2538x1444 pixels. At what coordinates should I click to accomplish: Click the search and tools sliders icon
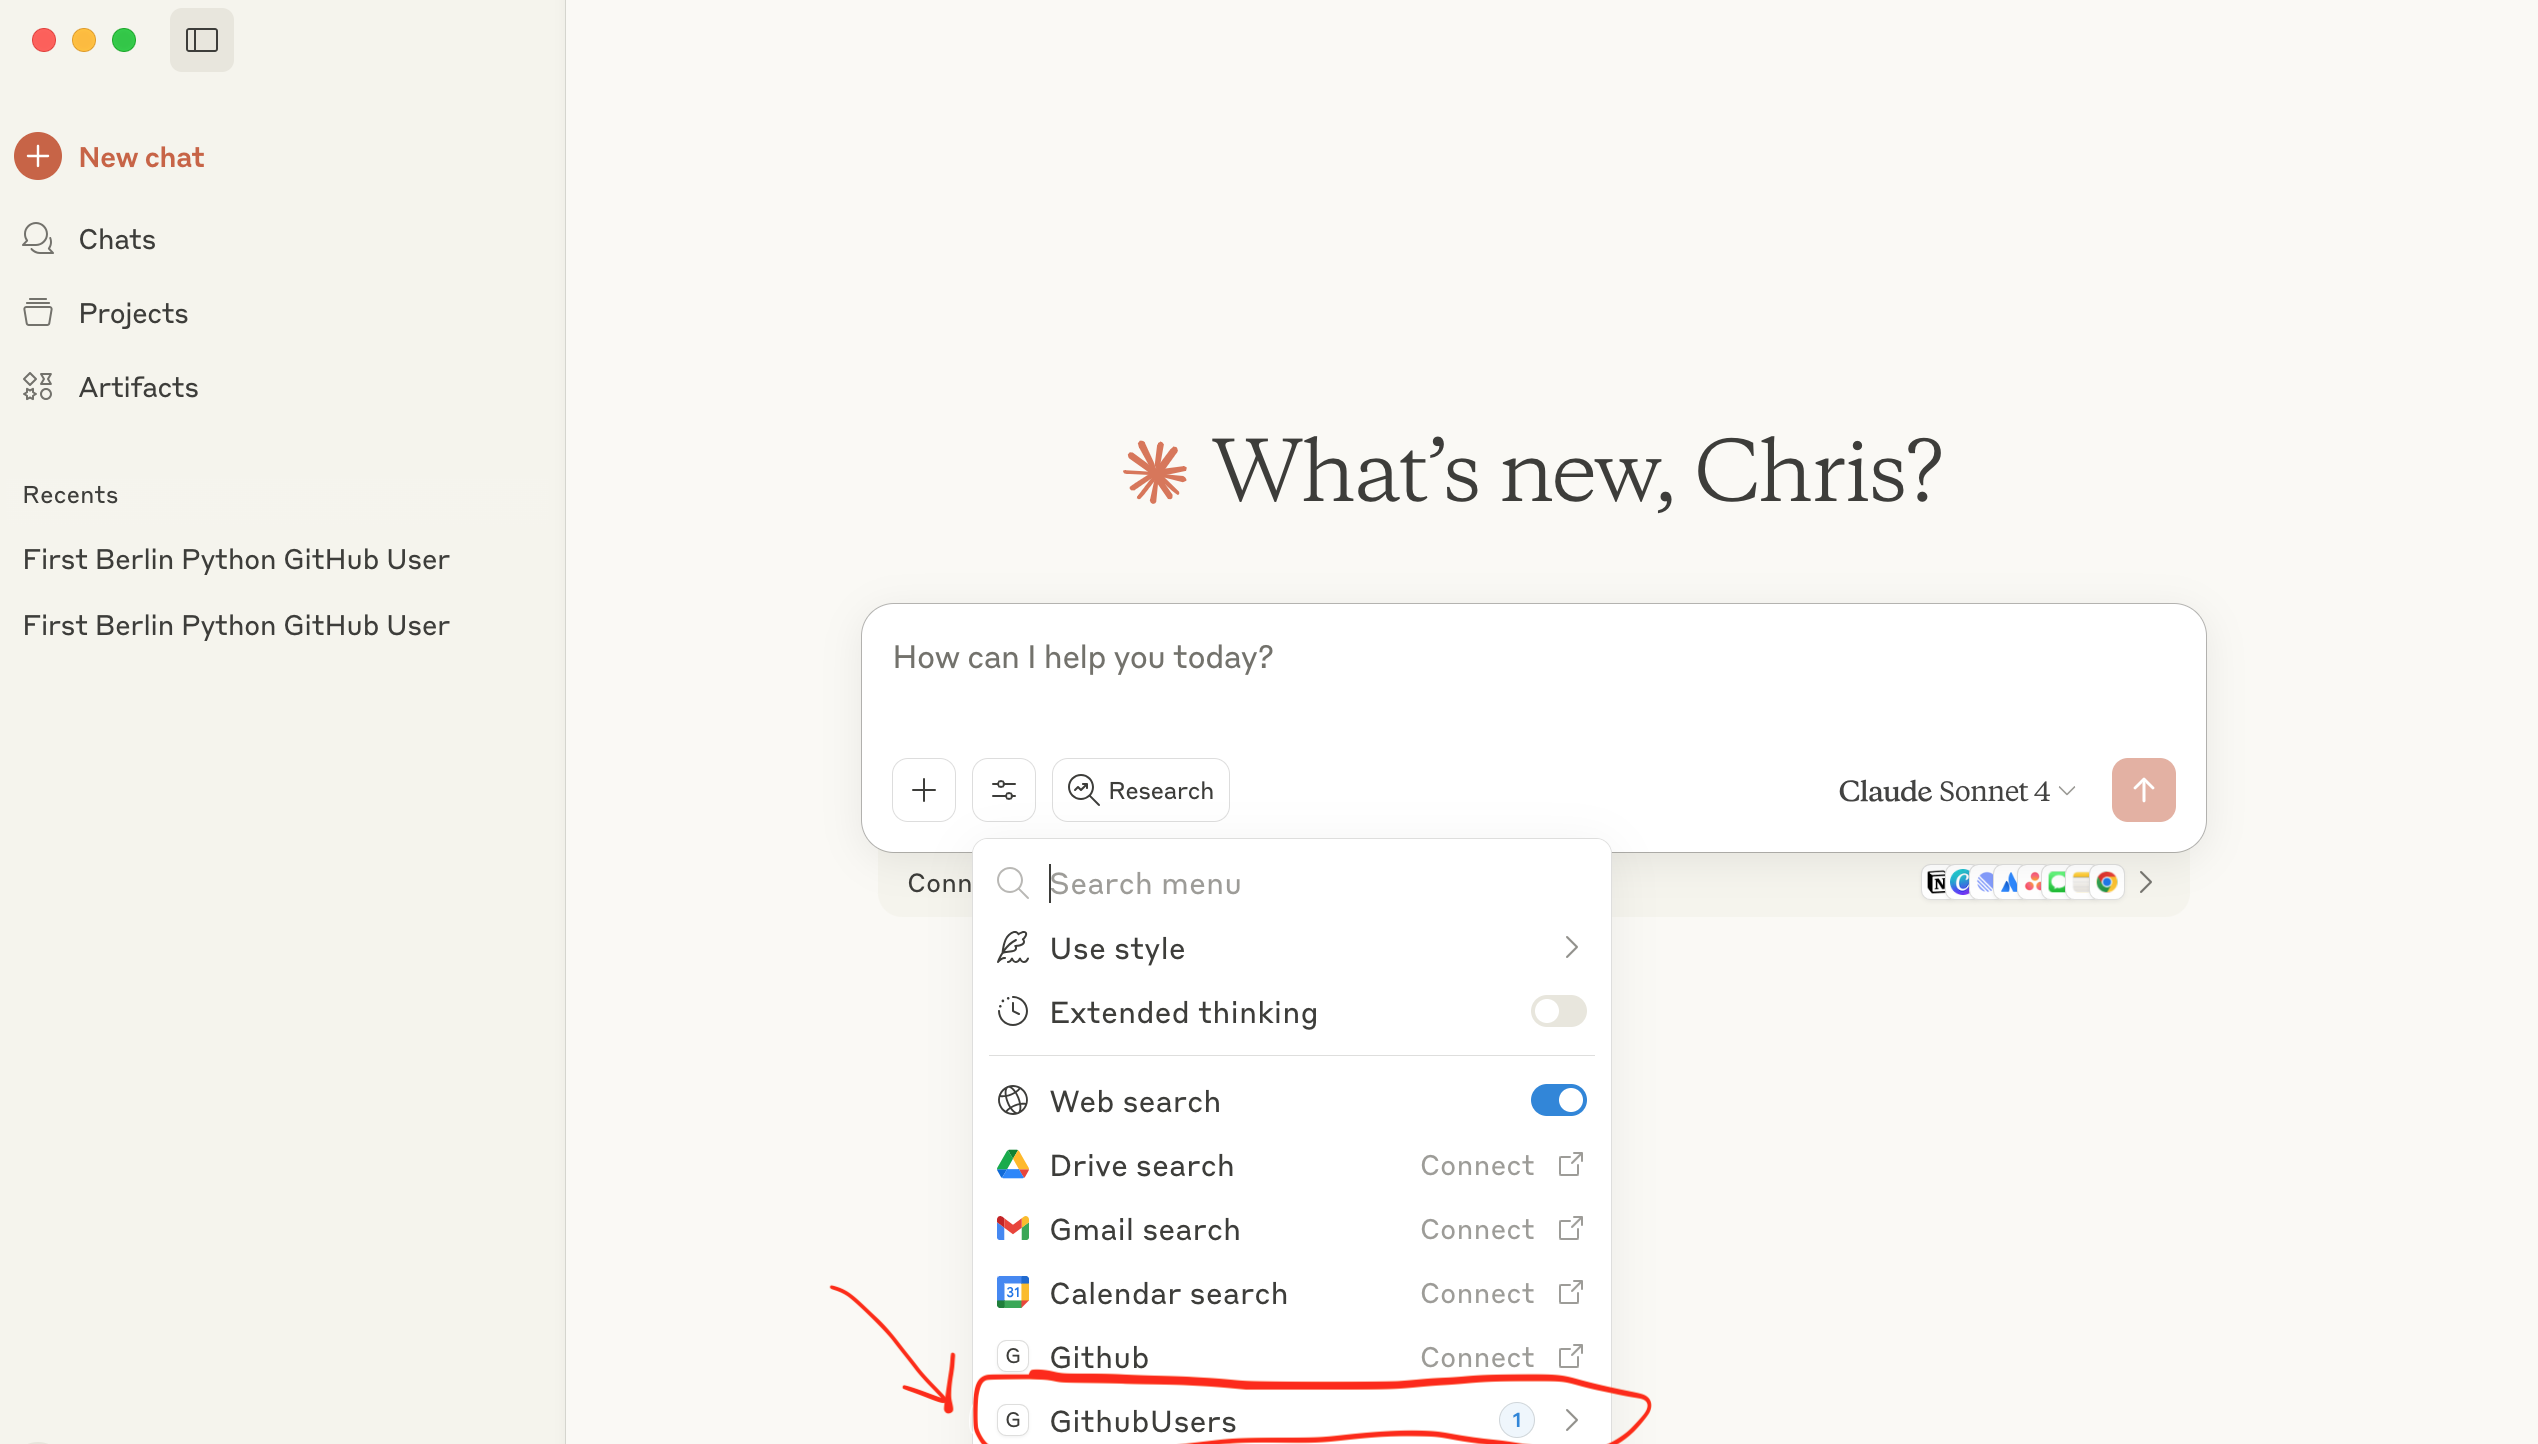1004,790
